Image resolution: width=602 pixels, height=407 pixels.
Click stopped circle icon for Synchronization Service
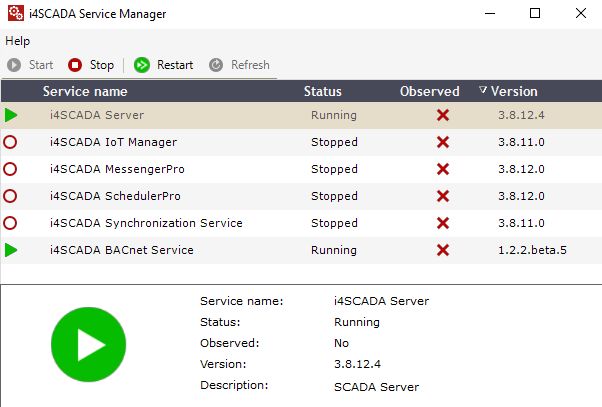(10, 223)
